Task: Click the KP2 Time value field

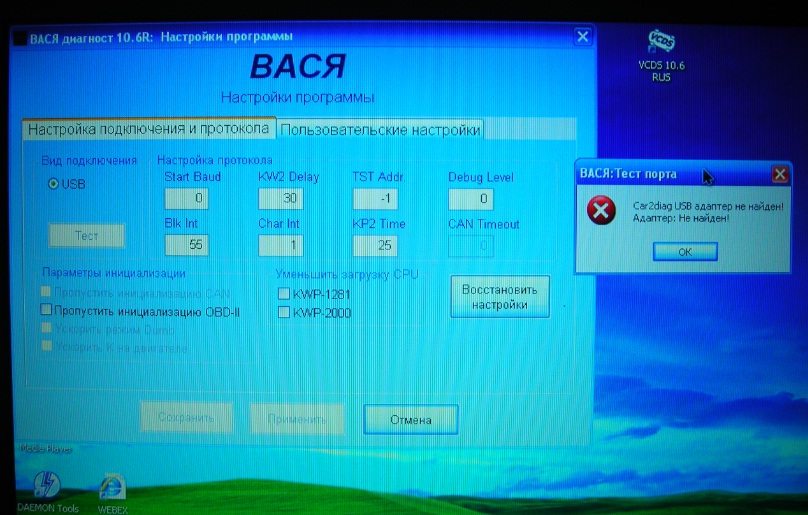Action: coord(375,246)
